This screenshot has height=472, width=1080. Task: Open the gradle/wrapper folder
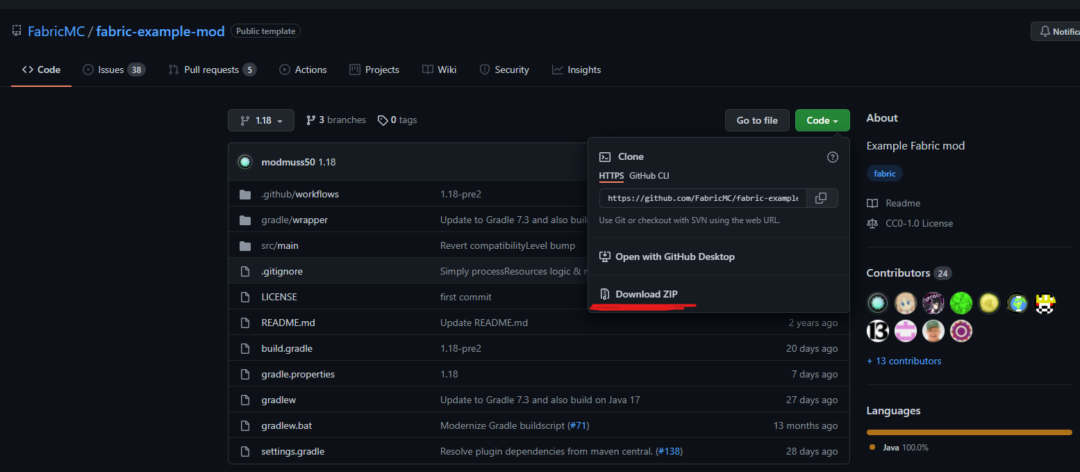294,220
